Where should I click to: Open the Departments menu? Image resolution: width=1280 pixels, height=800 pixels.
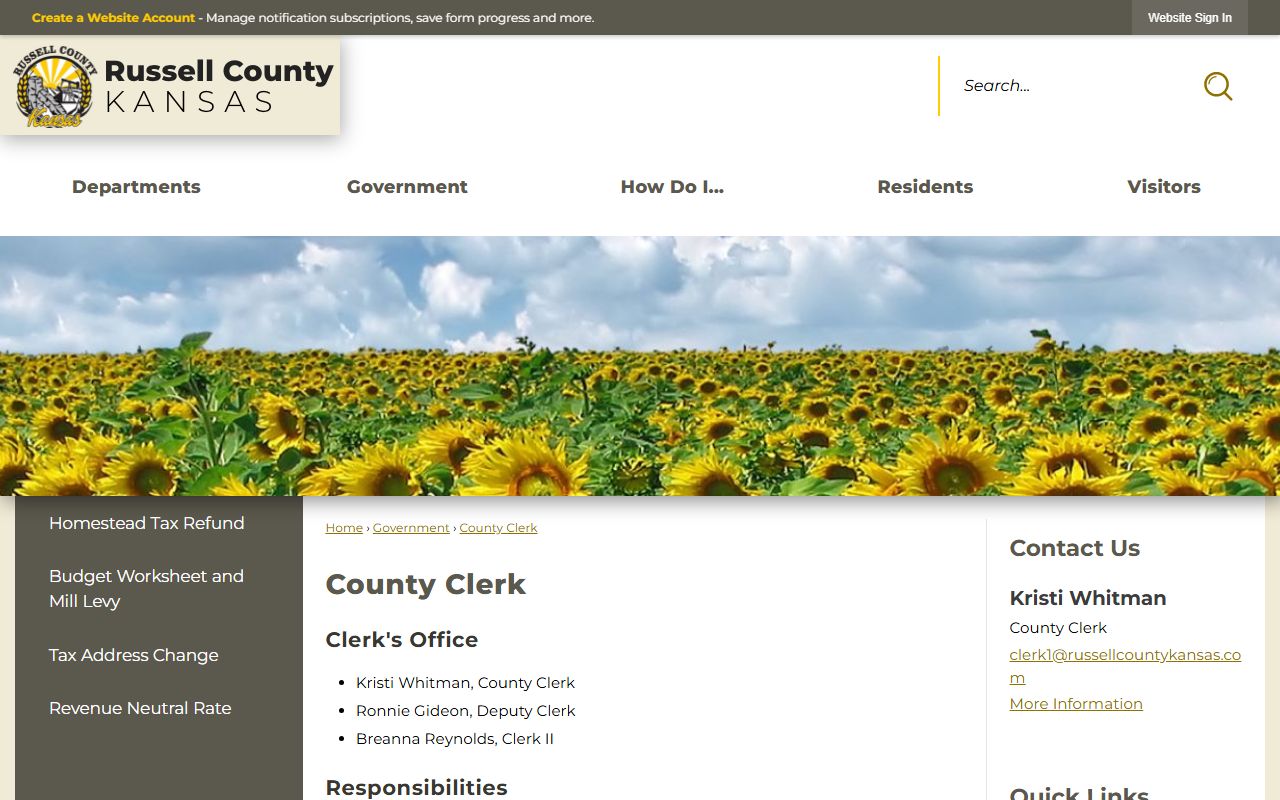tap(136, 187)
